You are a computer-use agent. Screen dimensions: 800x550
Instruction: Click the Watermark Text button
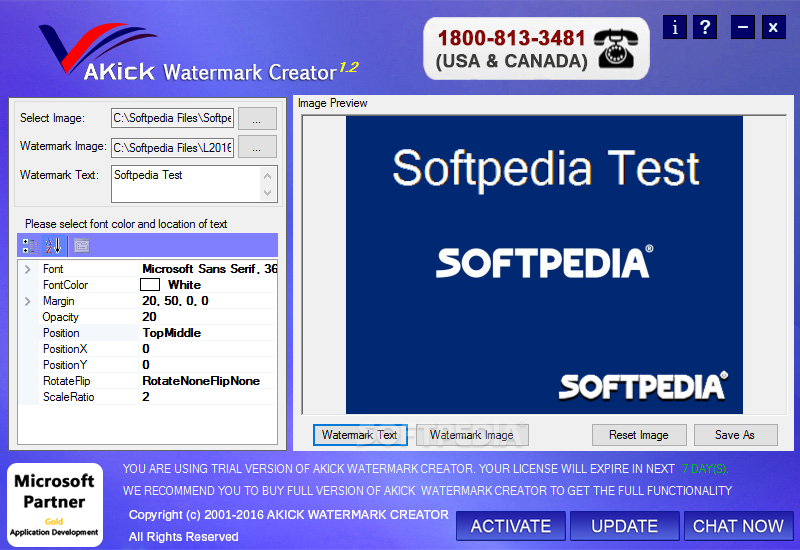(360, 435)
